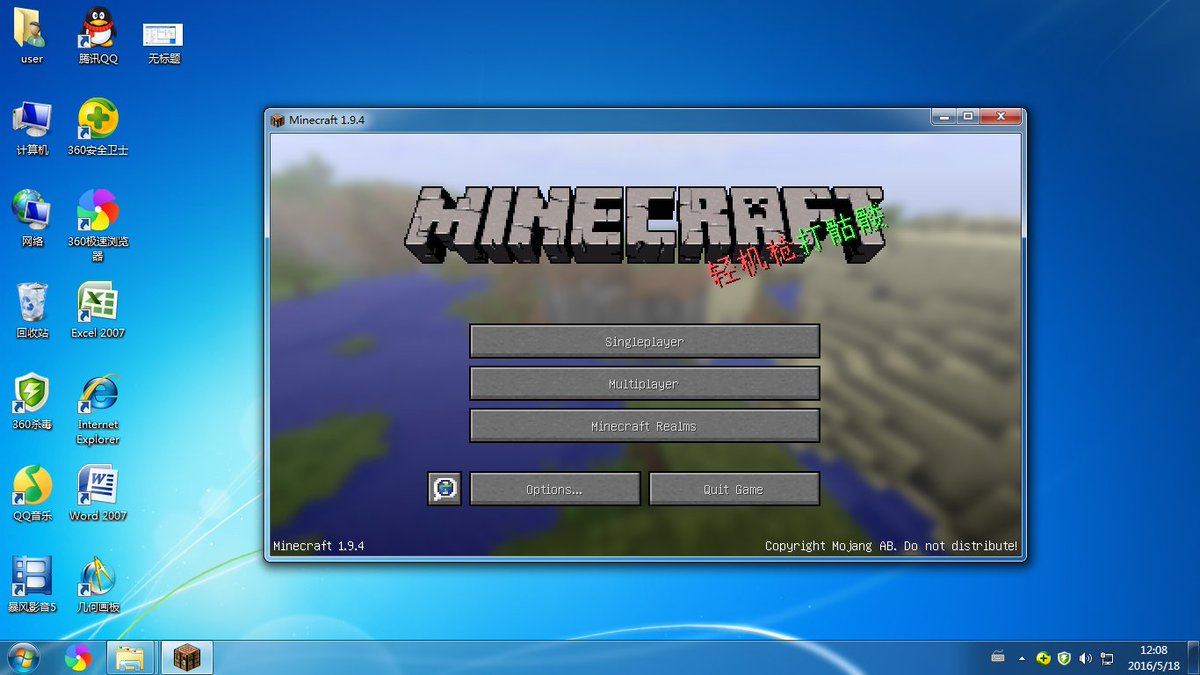Viewport: 1200px width, 675px height.
Task: Maximize the Minecraft window
Action: [967, 116]
